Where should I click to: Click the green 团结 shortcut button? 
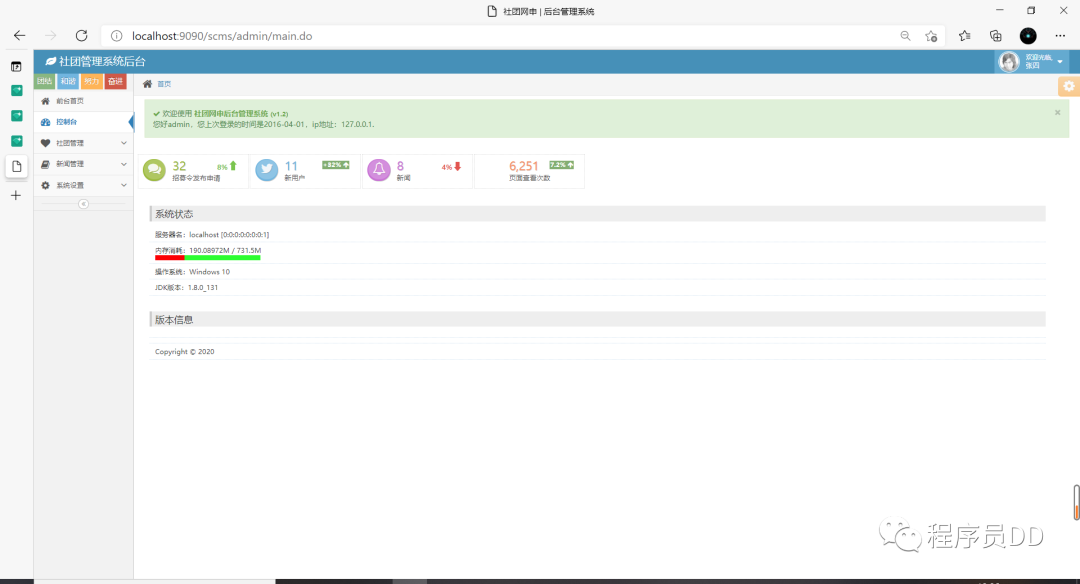pos(45,81)
